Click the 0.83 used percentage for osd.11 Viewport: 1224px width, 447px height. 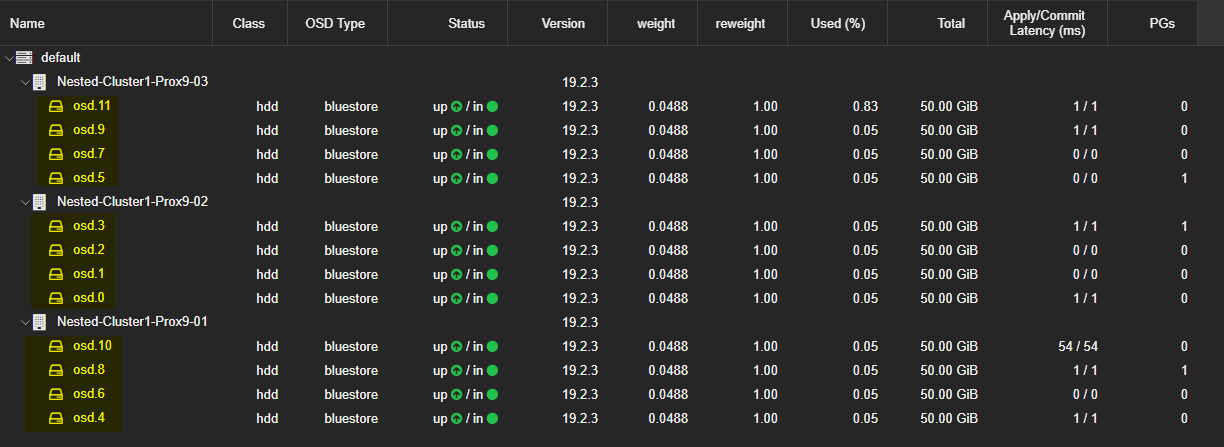(865, 106)
